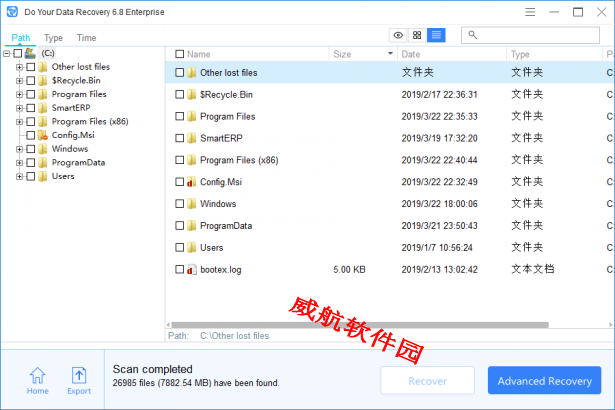
Task: Check the Windows checkbox in tree panel
Action: click(x=31, y=149)
